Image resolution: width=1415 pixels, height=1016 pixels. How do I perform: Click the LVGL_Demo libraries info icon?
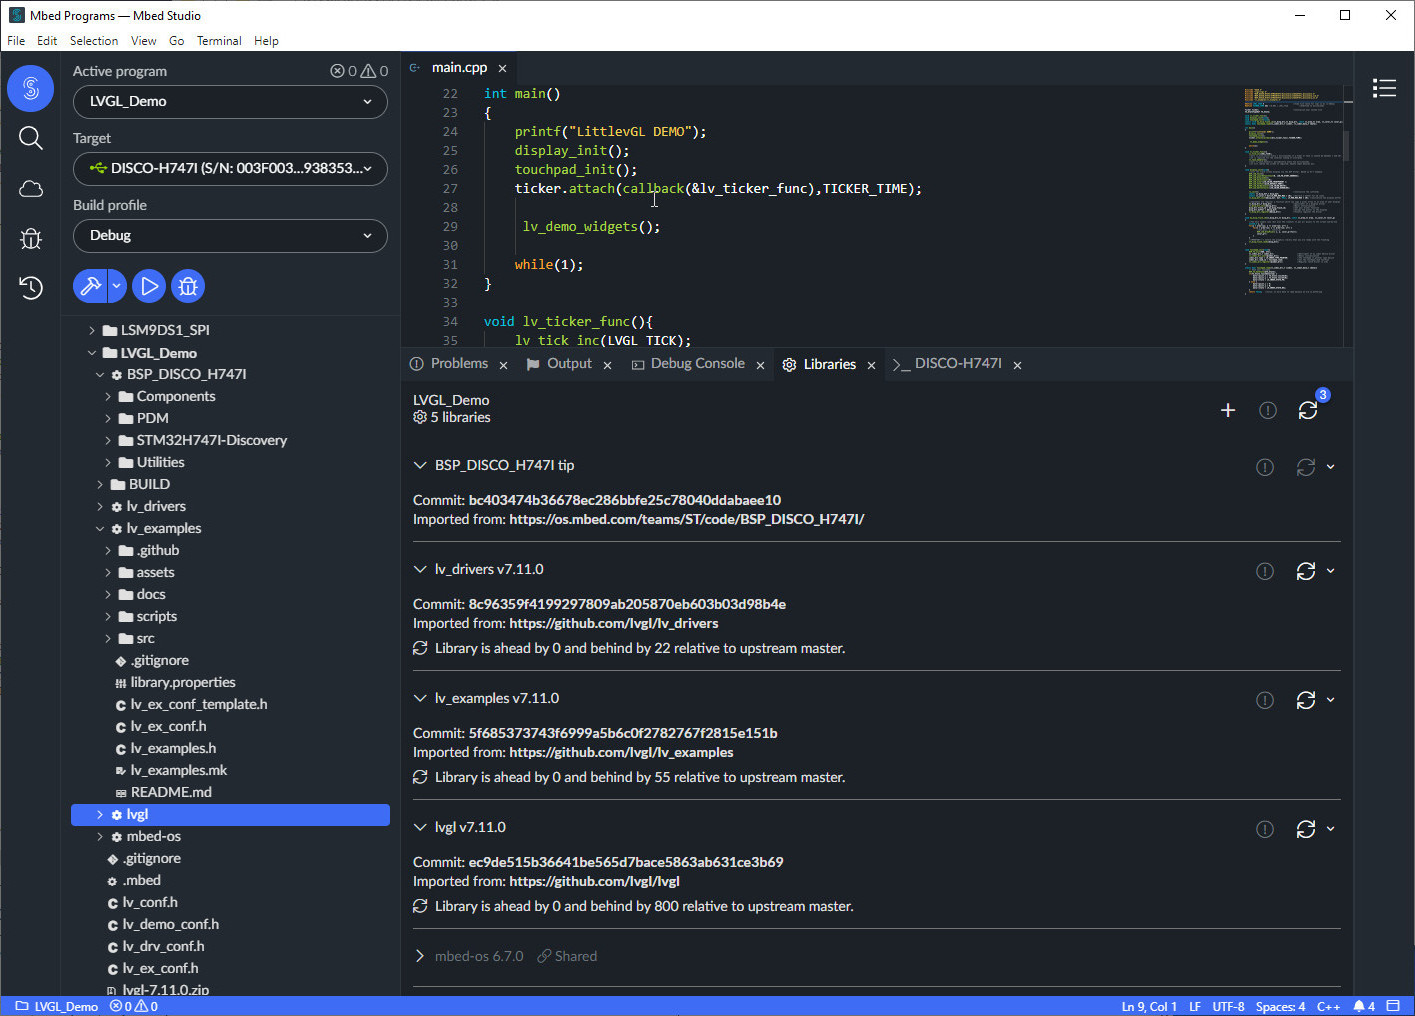[1268, 410]
